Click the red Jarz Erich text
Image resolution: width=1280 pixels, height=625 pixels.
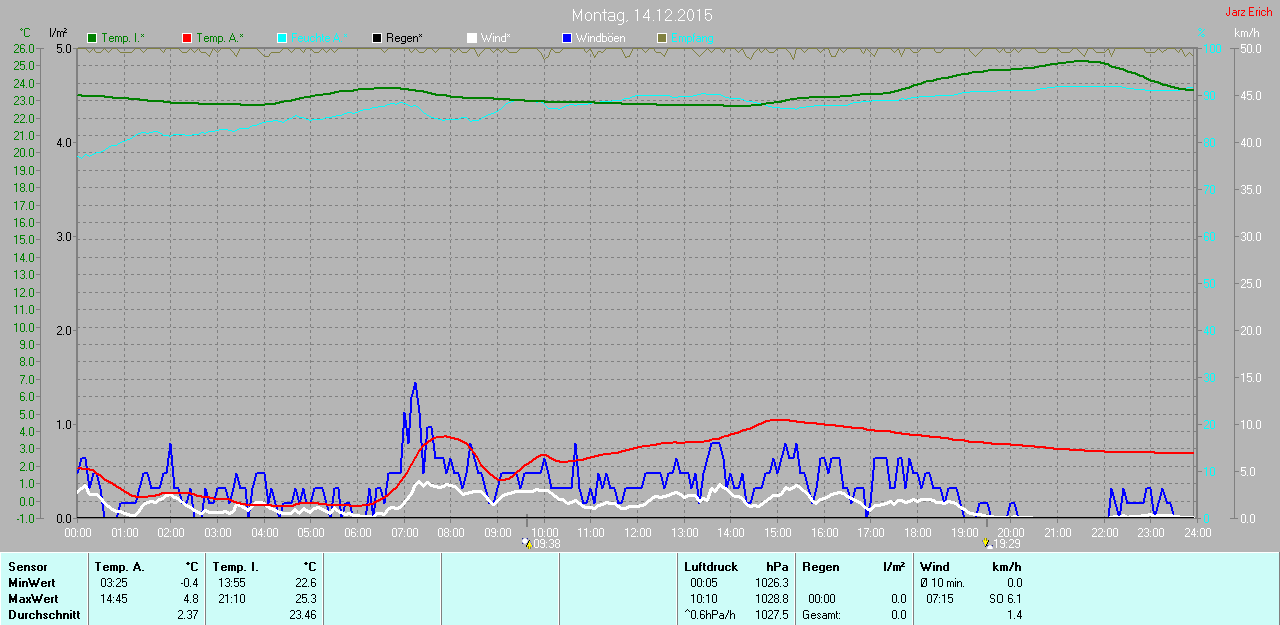point(1248,12)
